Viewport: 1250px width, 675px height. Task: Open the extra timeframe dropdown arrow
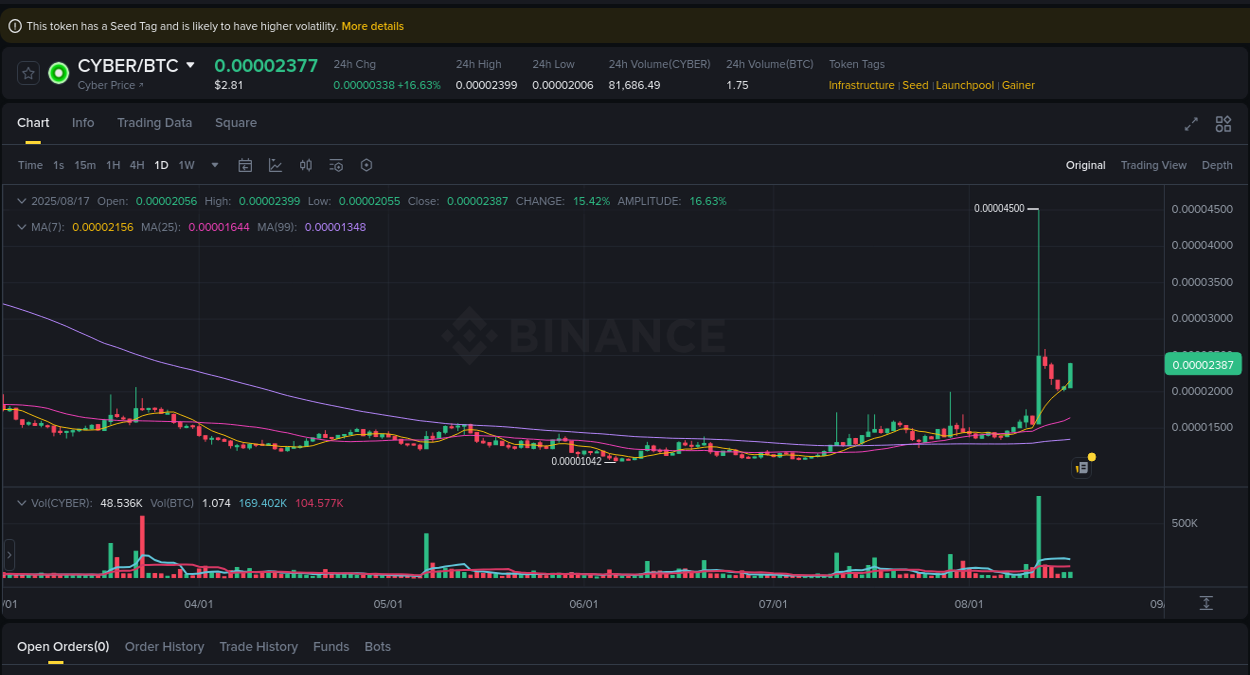point(214,164)
